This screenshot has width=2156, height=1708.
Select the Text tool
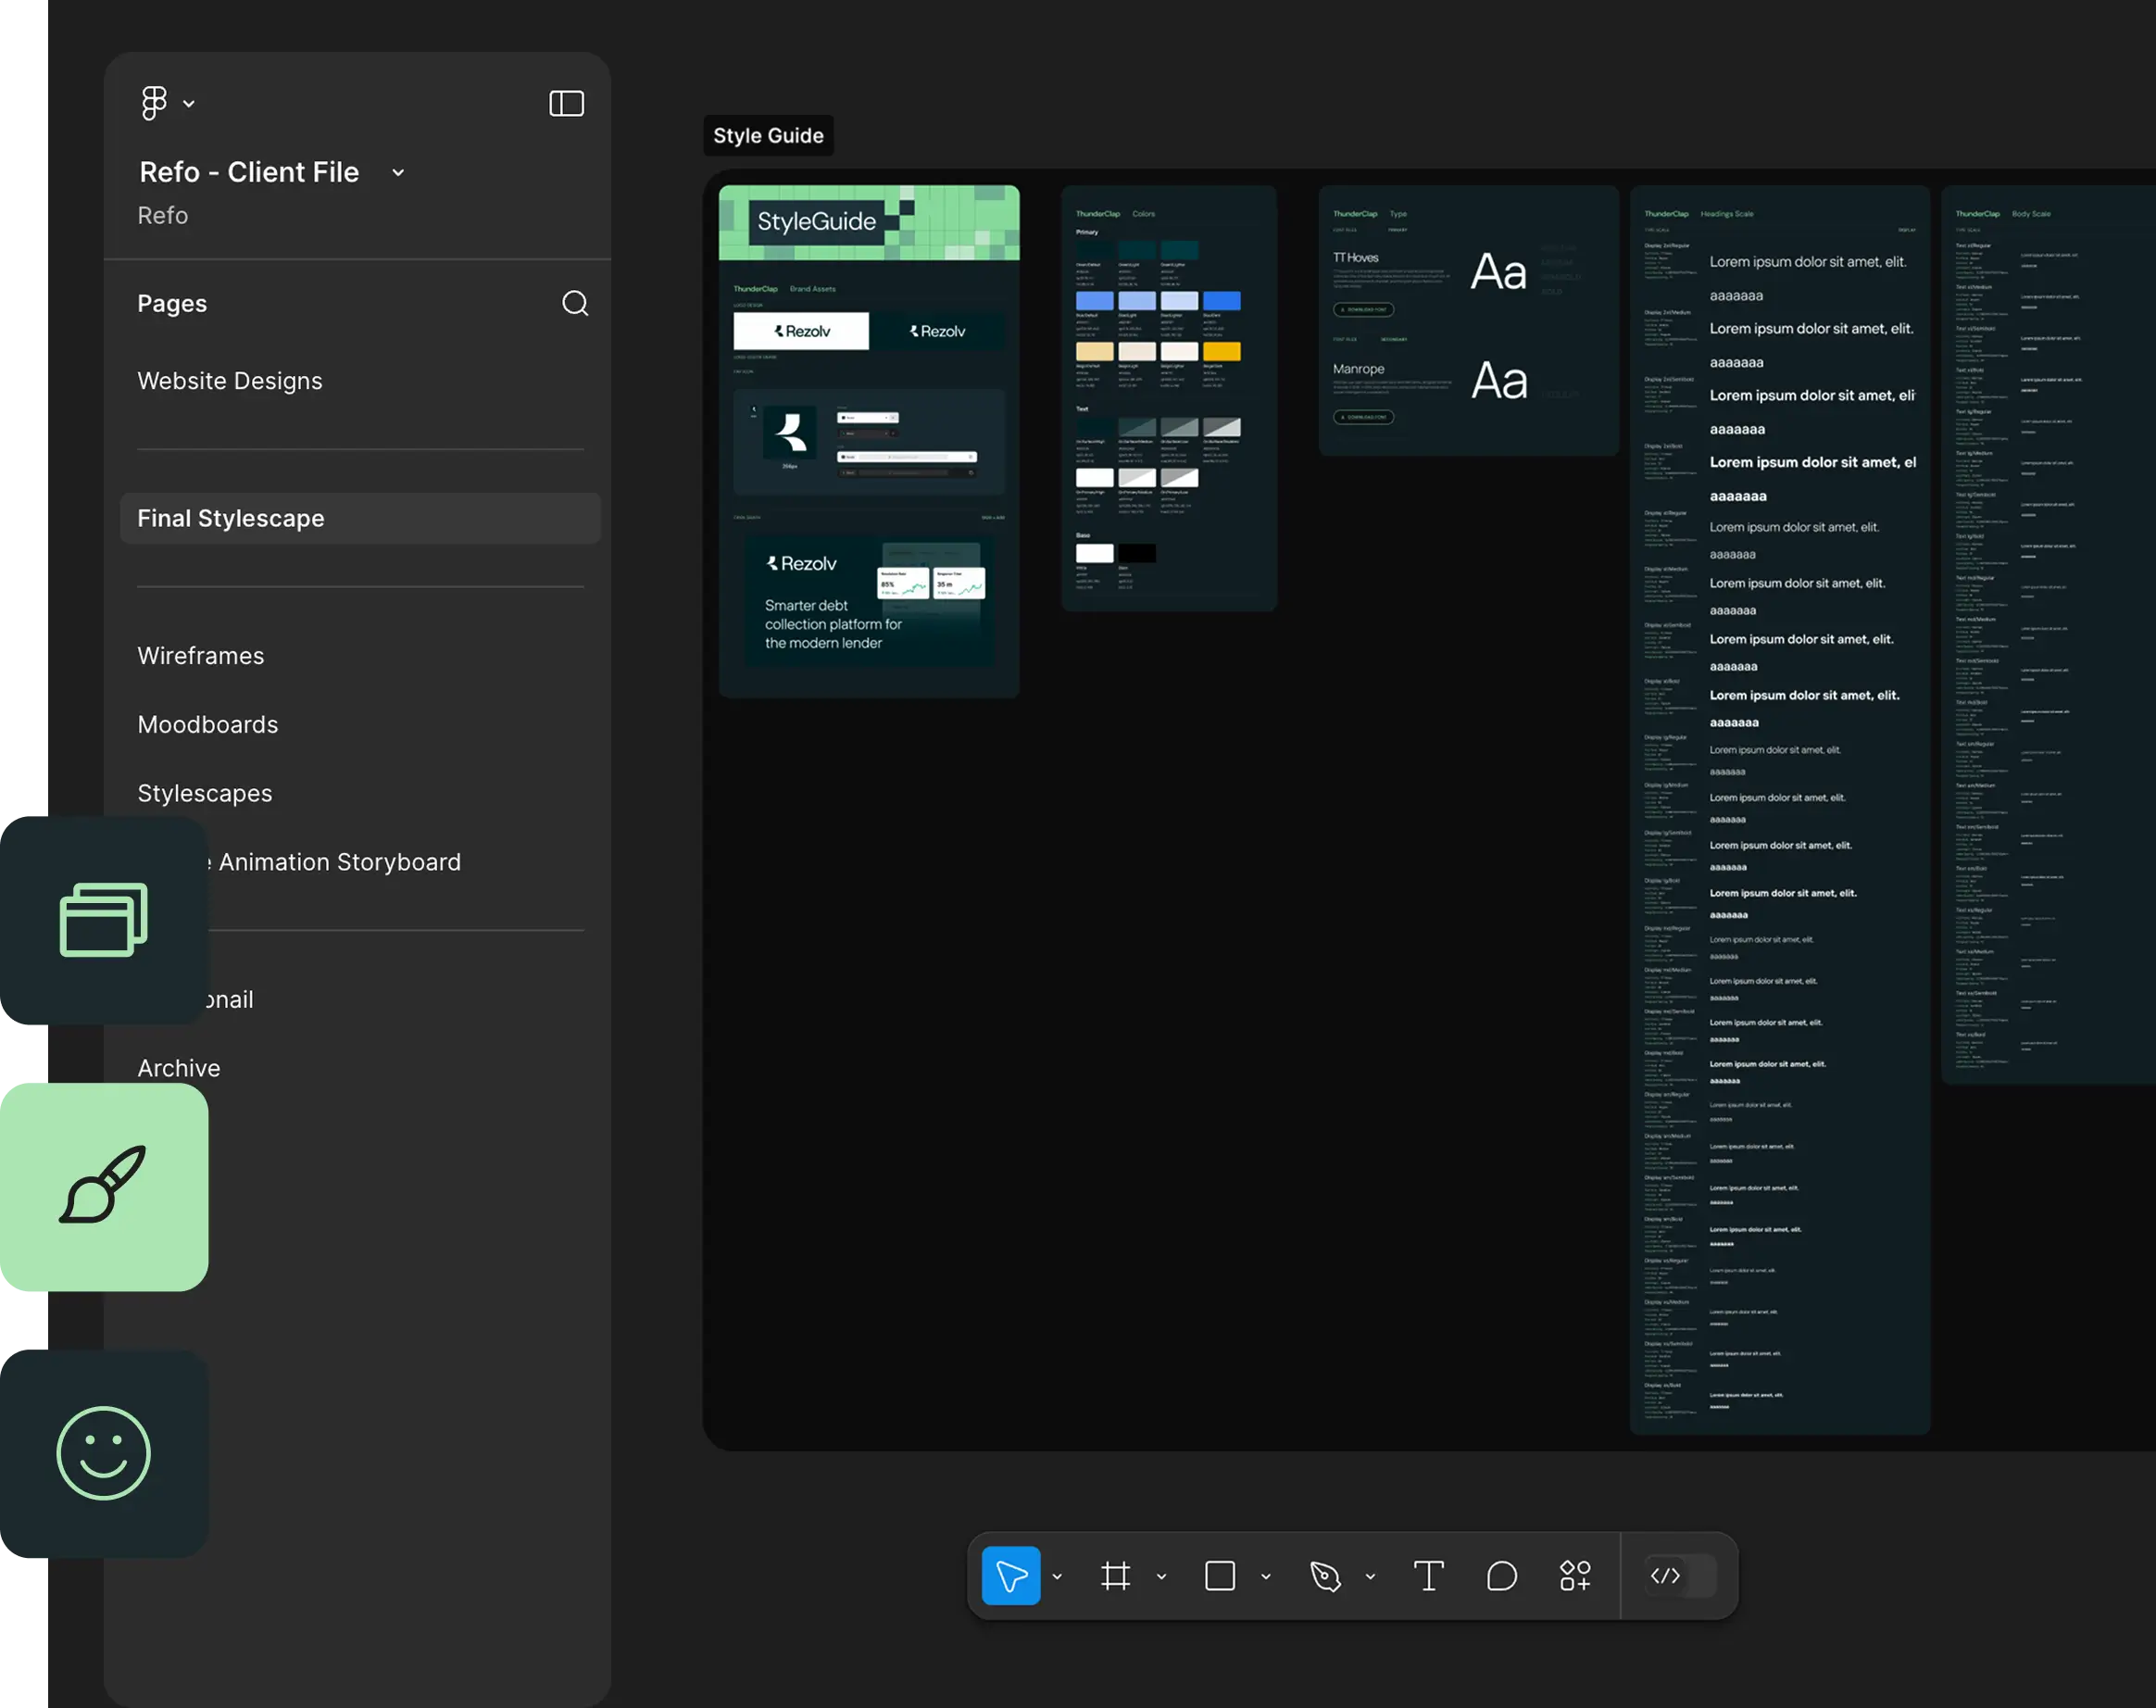click(1428, 1576)
